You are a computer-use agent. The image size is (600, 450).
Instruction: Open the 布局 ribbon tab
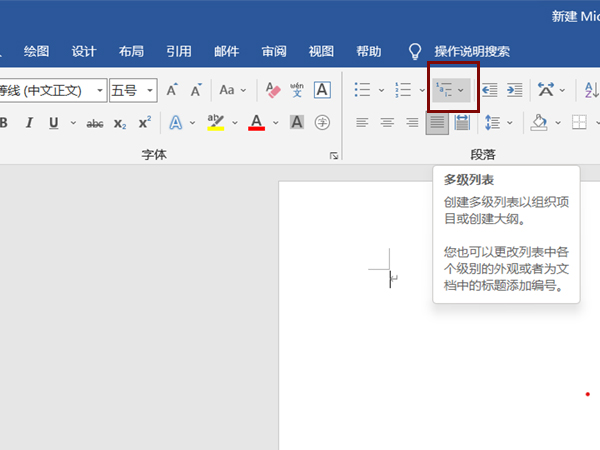coord(131,51)
